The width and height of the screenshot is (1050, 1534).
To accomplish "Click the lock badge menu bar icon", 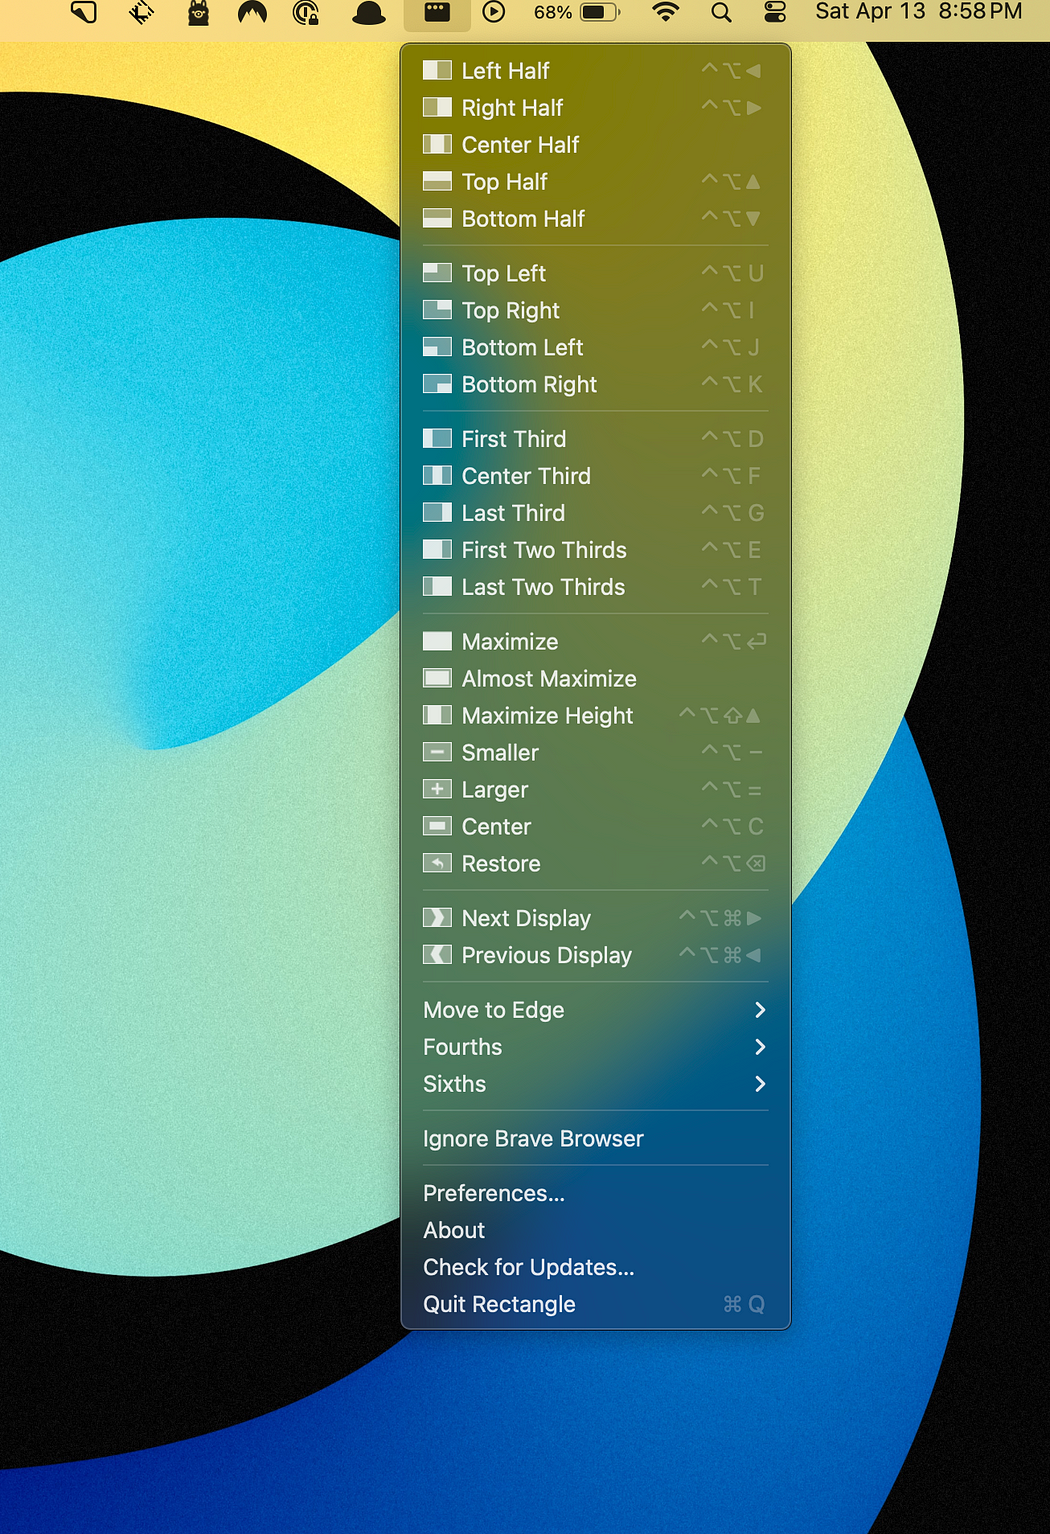I will [x=306, y=12].
